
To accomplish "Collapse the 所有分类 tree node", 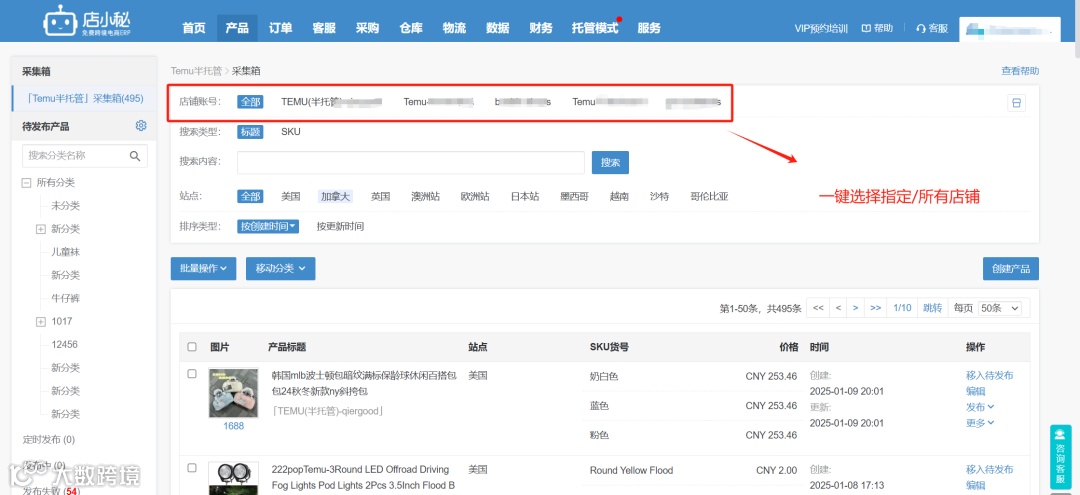I will click(x=26, y=182).
